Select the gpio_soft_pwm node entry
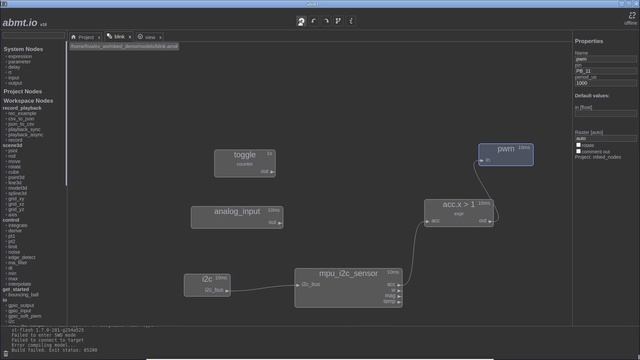 click(24, 316)
